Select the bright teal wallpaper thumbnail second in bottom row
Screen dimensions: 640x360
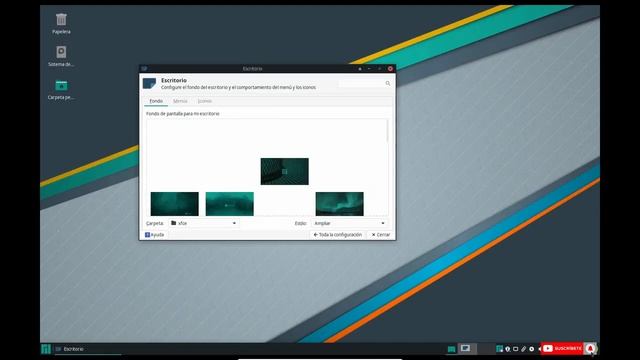click(229, 204)
